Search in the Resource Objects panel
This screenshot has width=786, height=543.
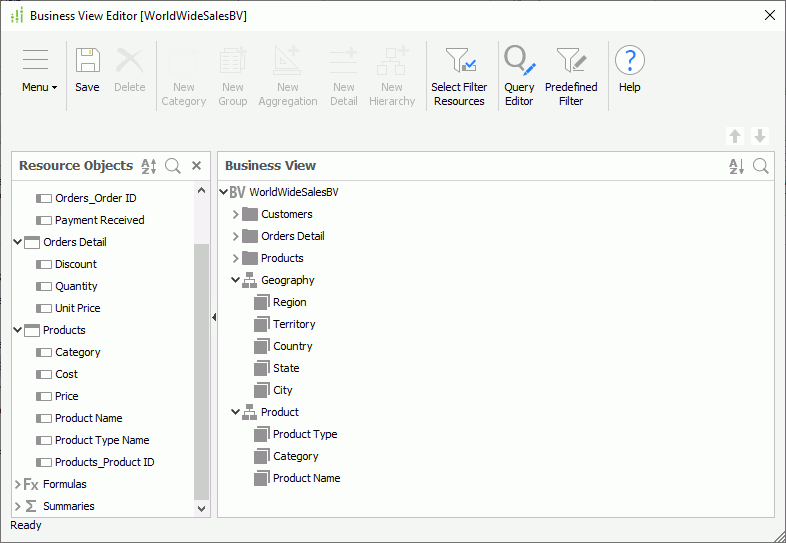(173, 166)
